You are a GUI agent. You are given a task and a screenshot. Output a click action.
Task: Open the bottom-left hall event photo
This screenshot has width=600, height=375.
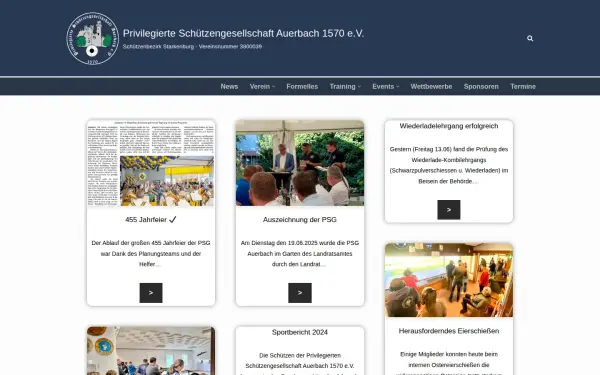[151, 351]
